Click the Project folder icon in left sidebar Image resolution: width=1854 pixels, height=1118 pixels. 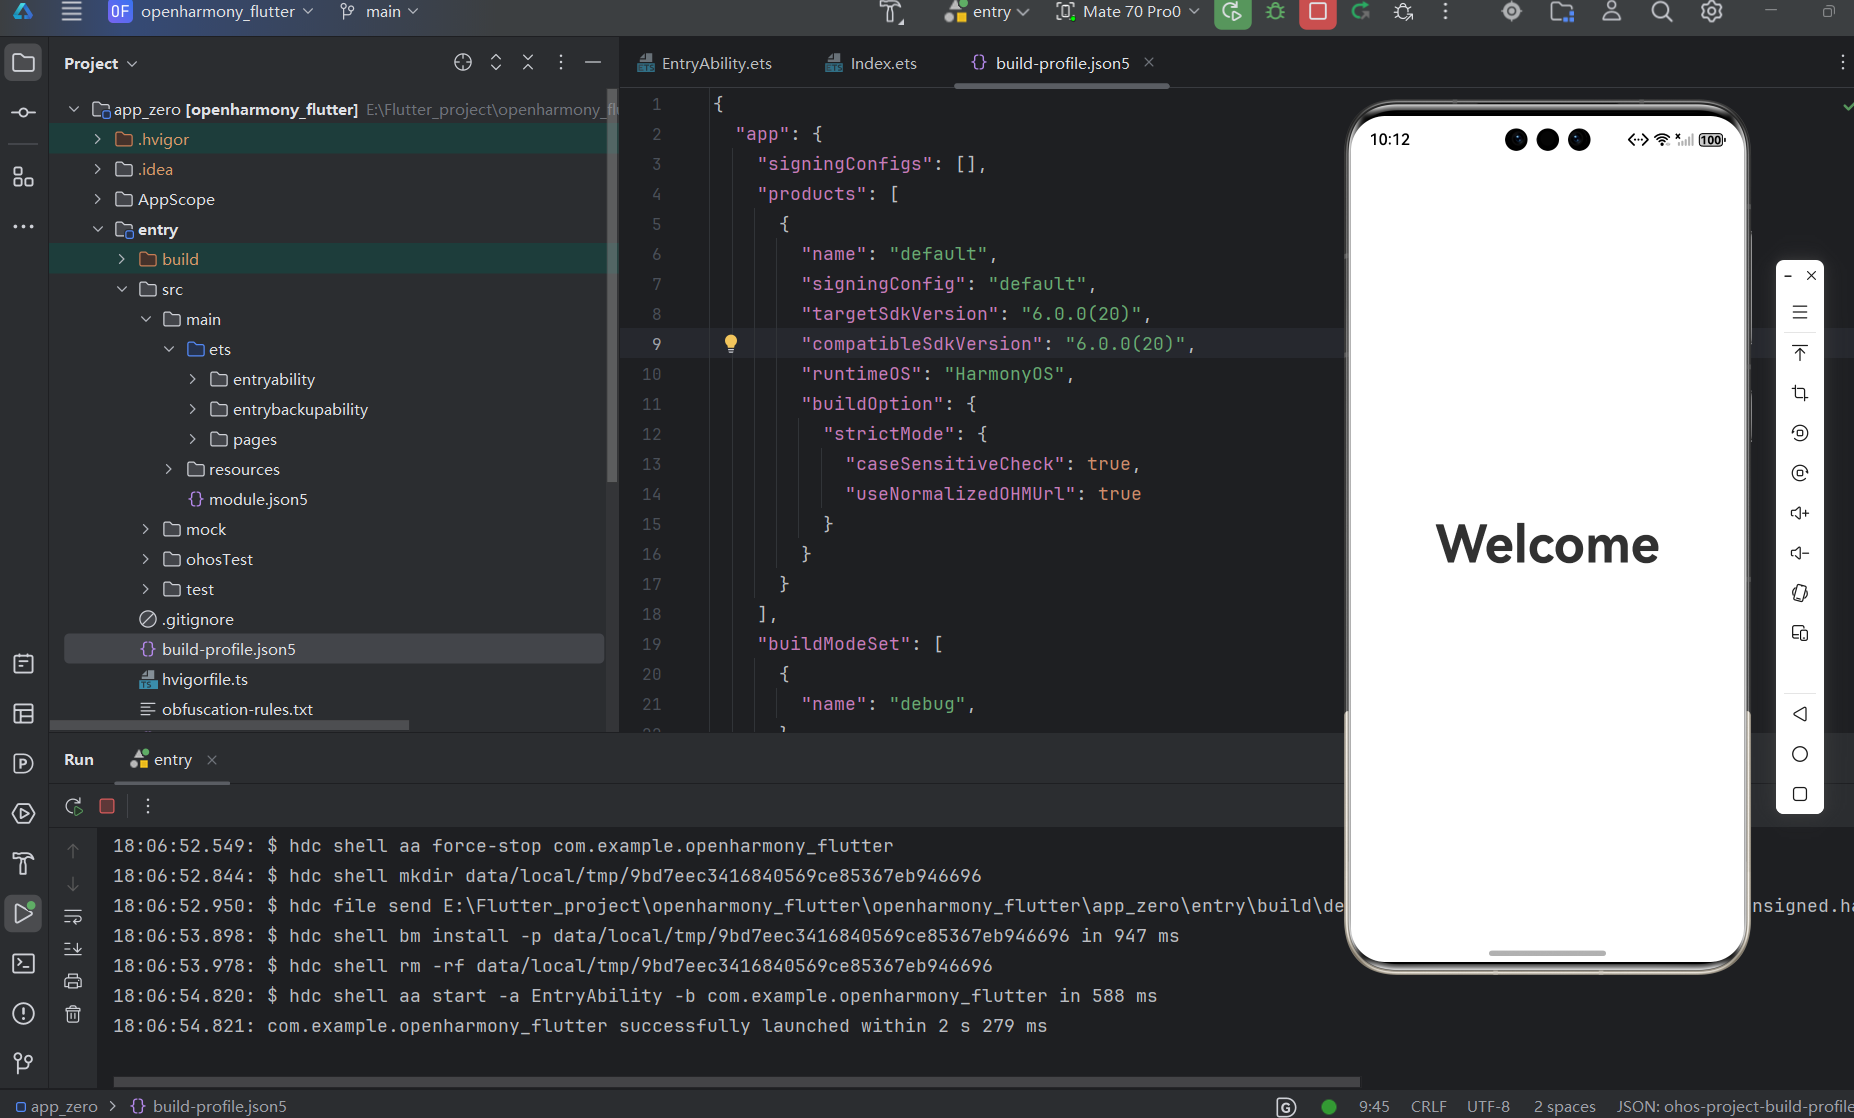23,63
